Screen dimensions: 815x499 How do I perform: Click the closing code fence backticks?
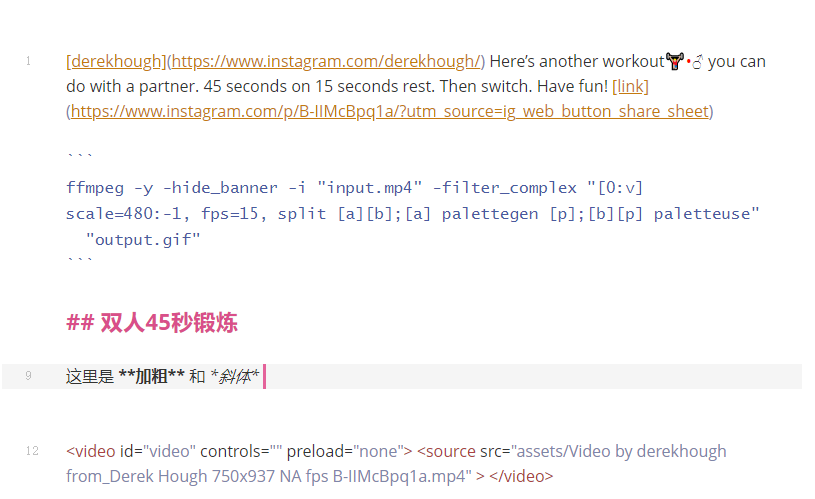pyautogui.click(x=80, y=262)
